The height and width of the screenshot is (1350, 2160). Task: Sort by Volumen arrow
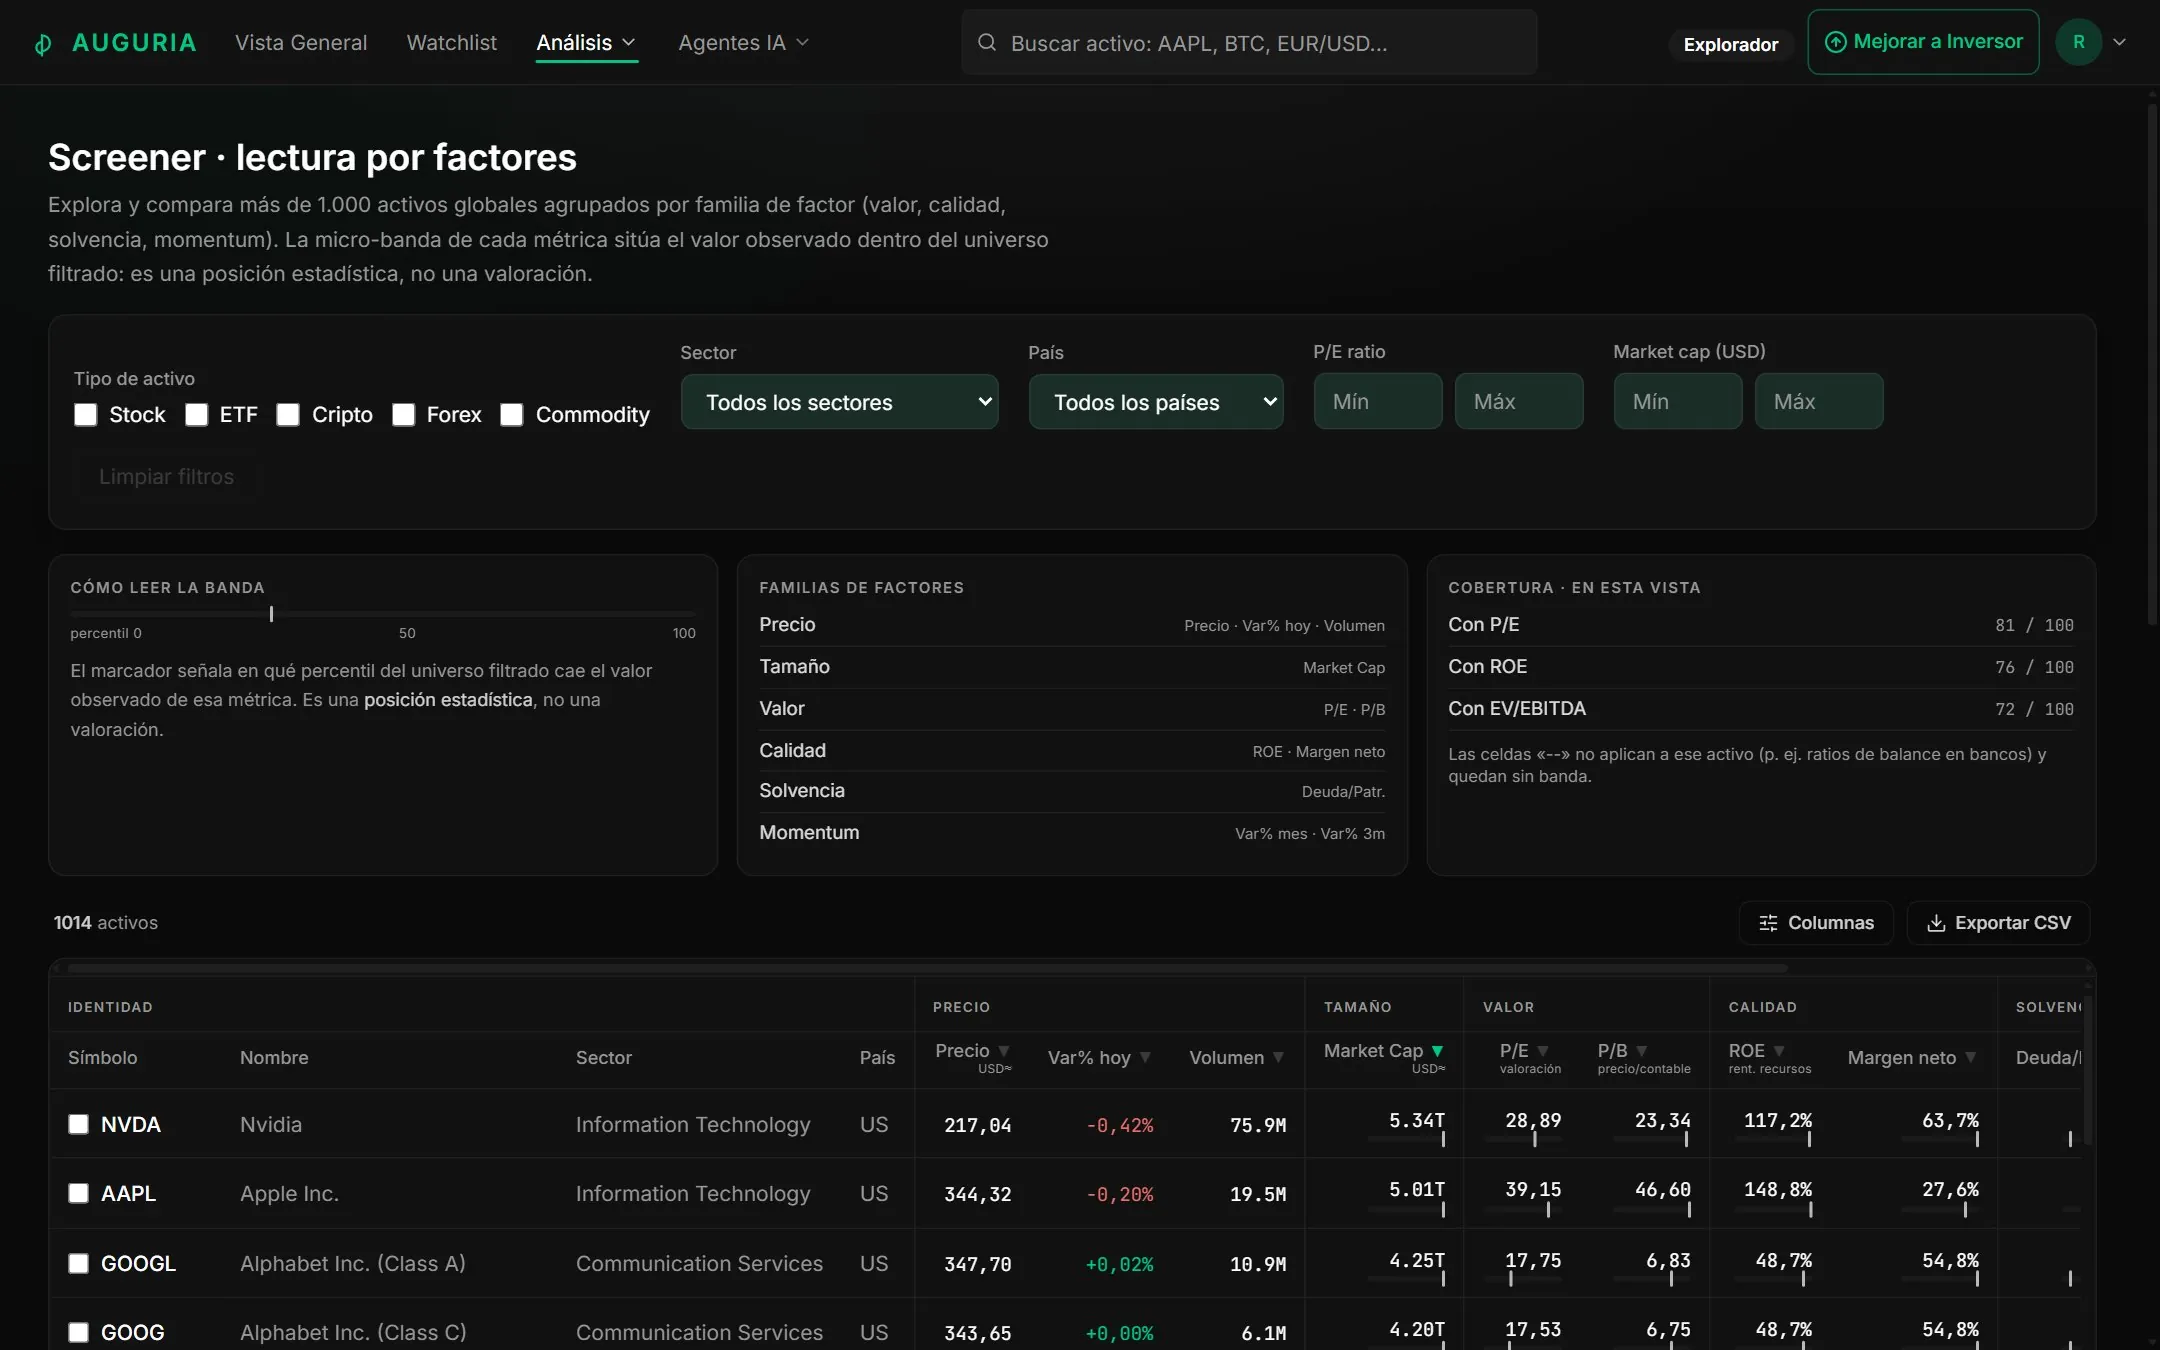click(x=1278, y=1058)
